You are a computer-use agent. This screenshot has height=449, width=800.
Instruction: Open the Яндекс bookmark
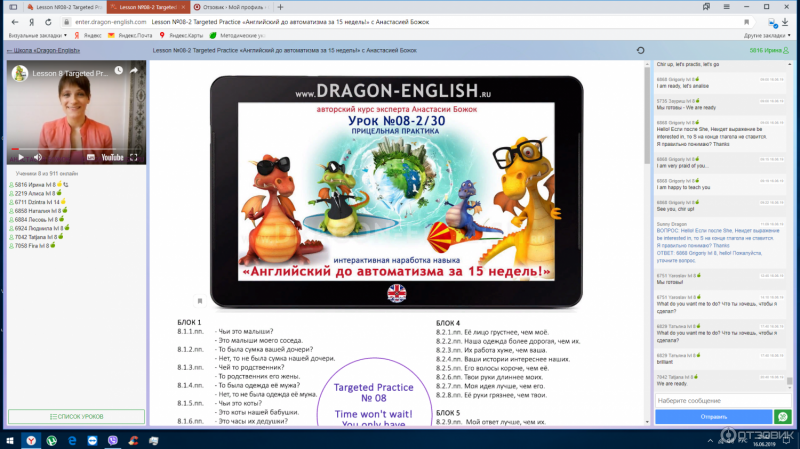88,35
